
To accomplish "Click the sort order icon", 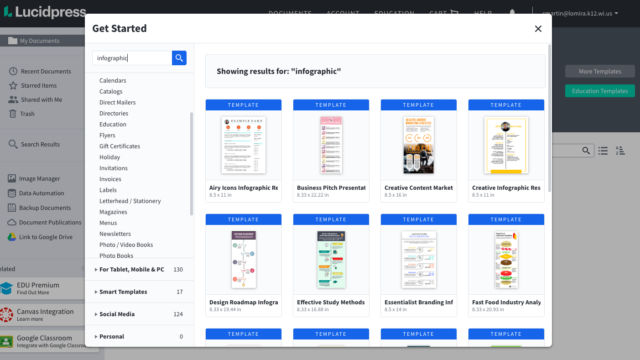I will pos(620,151).
